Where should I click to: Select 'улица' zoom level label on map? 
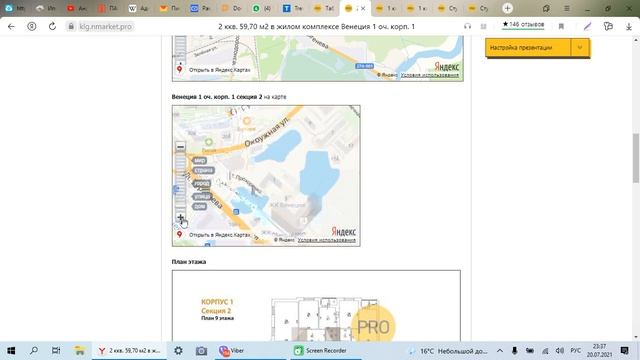tap(202, 197)
